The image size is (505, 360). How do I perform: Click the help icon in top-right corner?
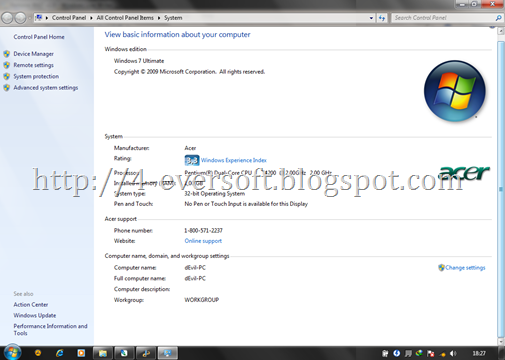point(492,27)
